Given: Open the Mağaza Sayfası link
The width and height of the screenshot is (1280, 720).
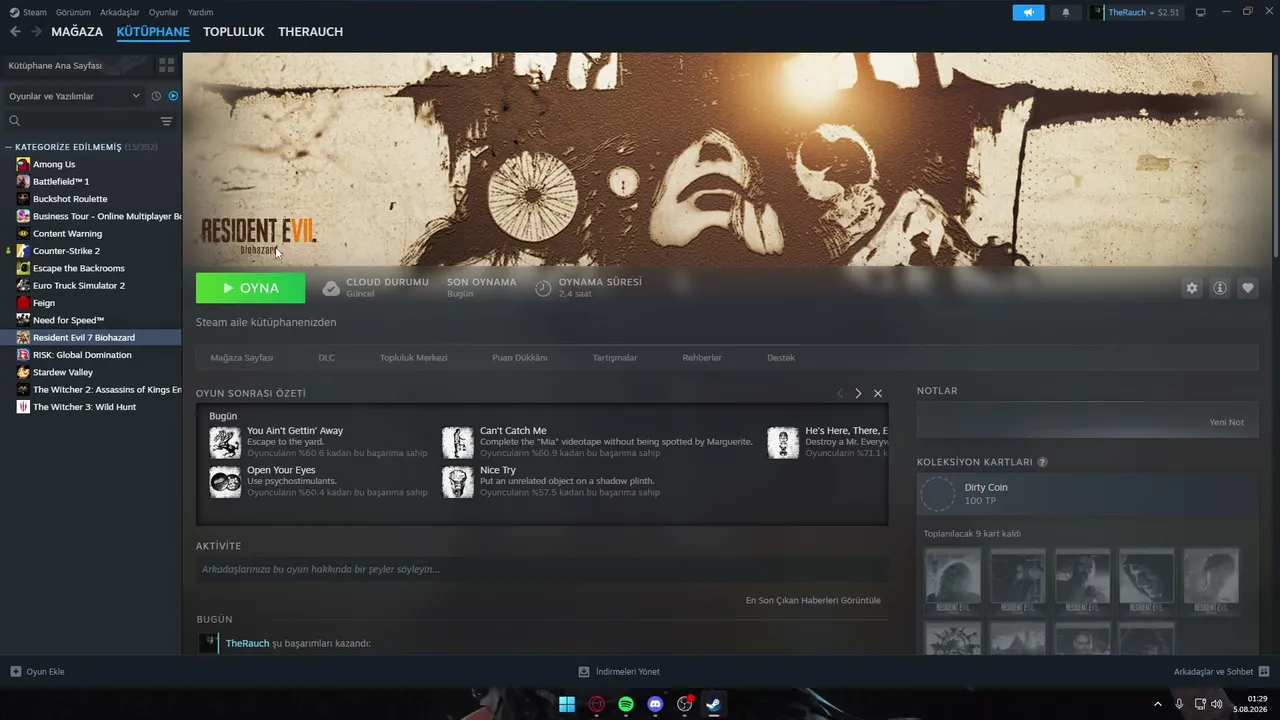Looking at the screenshot, I should [x=241, y=358].
